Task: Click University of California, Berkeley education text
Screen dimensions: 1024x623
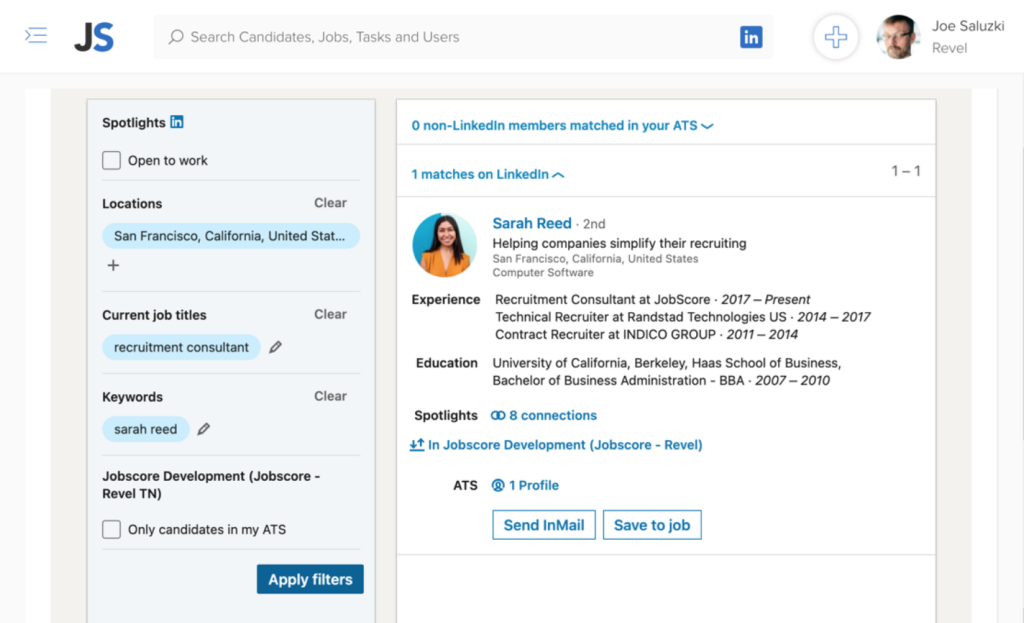Action: point(666,372)
